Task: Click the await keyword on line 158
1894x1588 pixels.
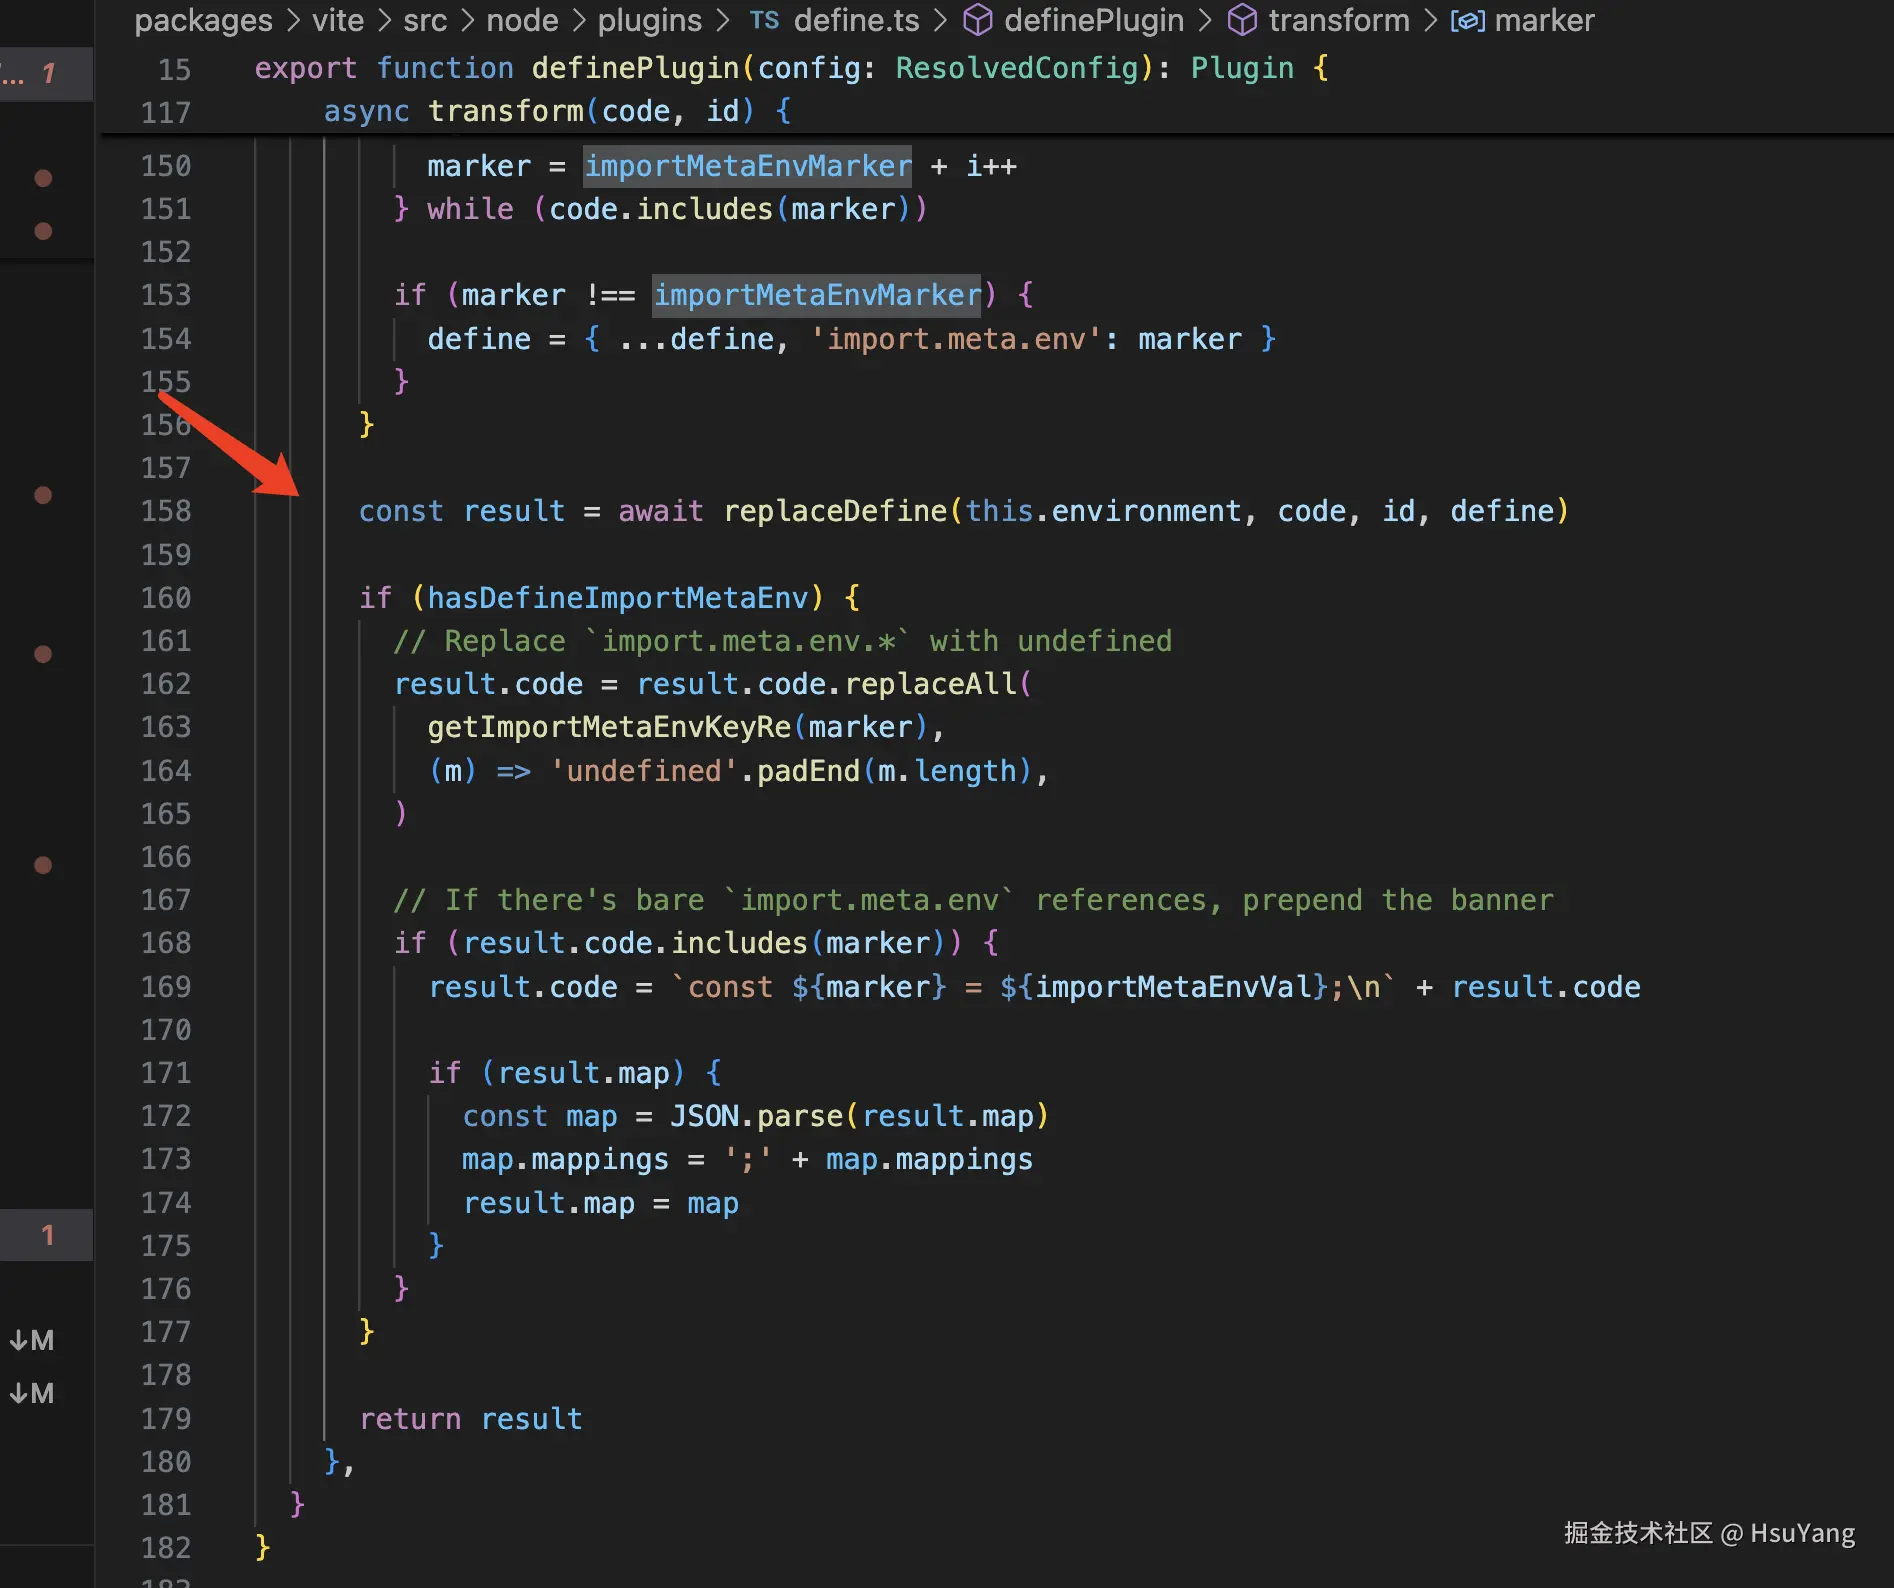Action: [x=661, y=511]
